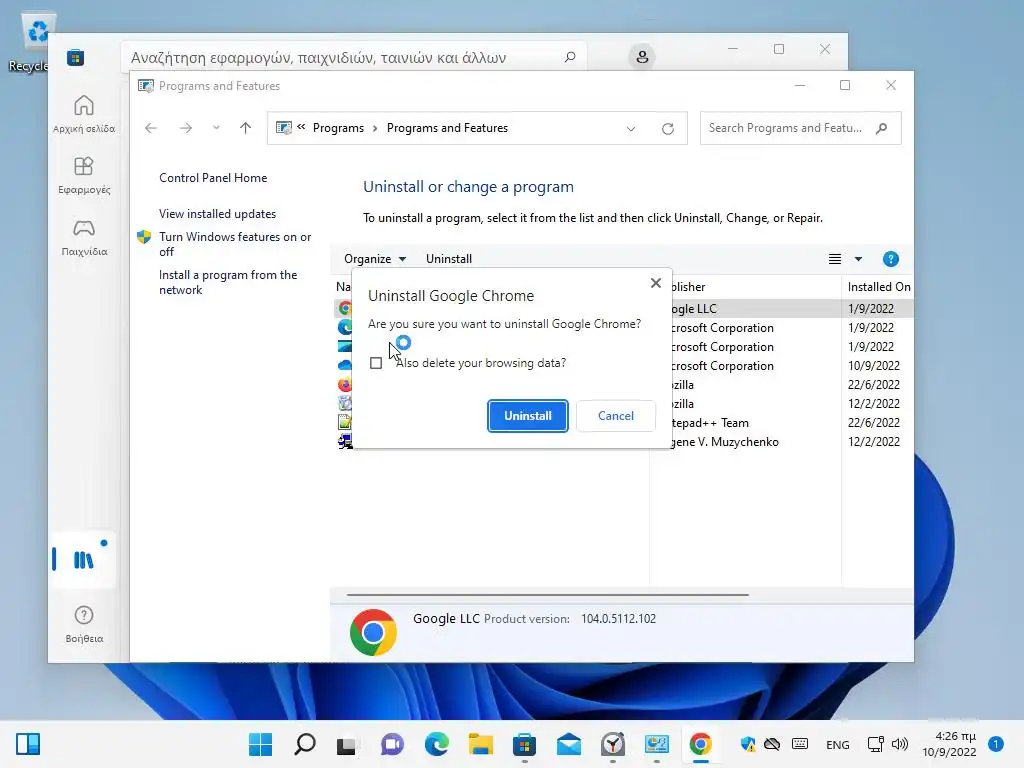
Task: Click ENG language indicator in tray
Action: pos(837,744)
